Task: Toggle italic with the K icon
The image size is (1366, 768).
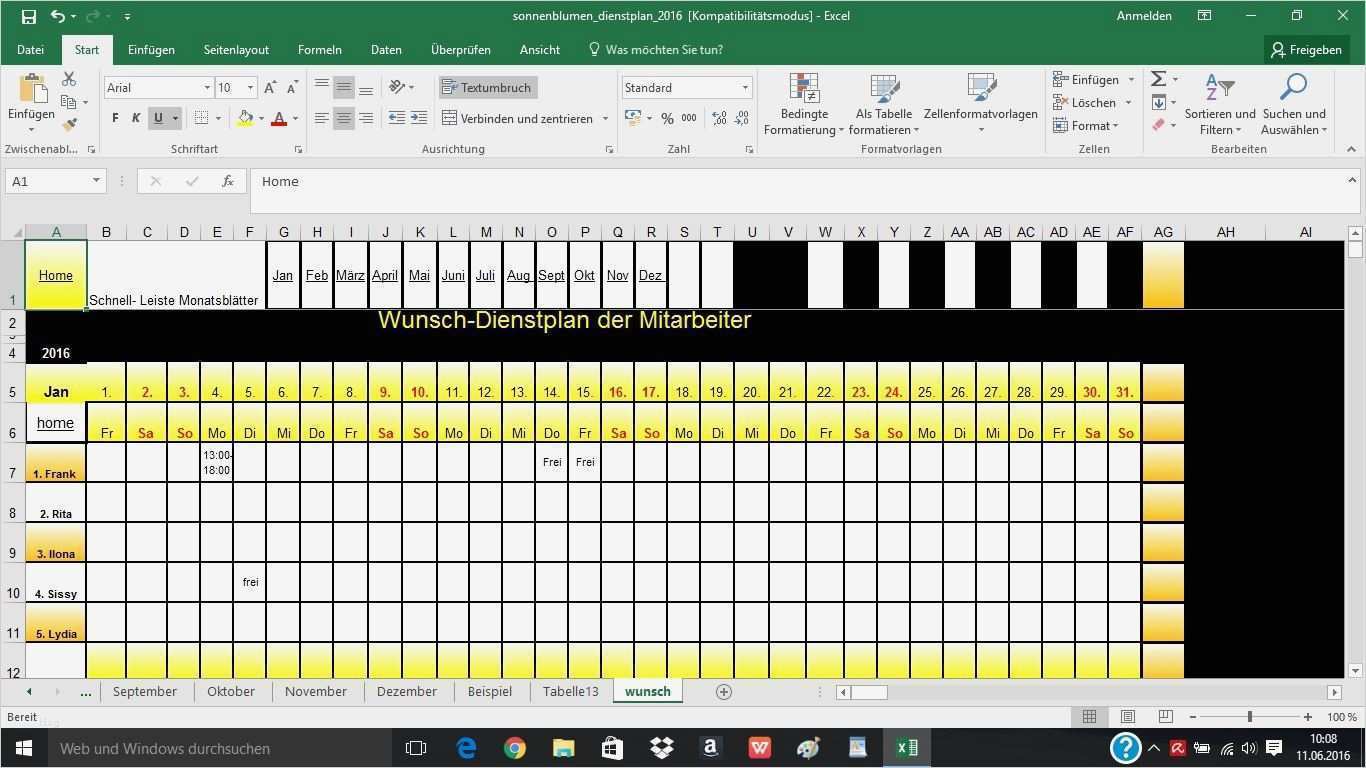Action: click(136, 118)
